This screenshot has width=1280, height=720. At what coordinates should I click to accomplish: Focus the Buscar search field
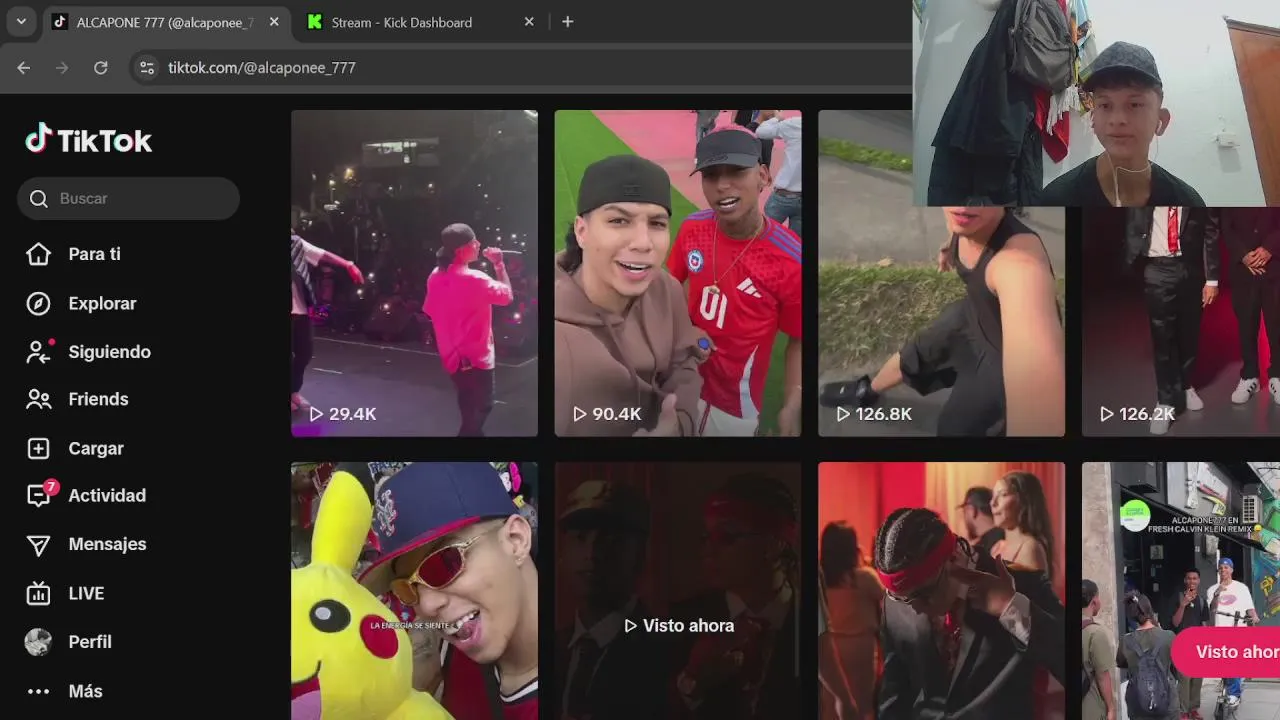point(128,198)
